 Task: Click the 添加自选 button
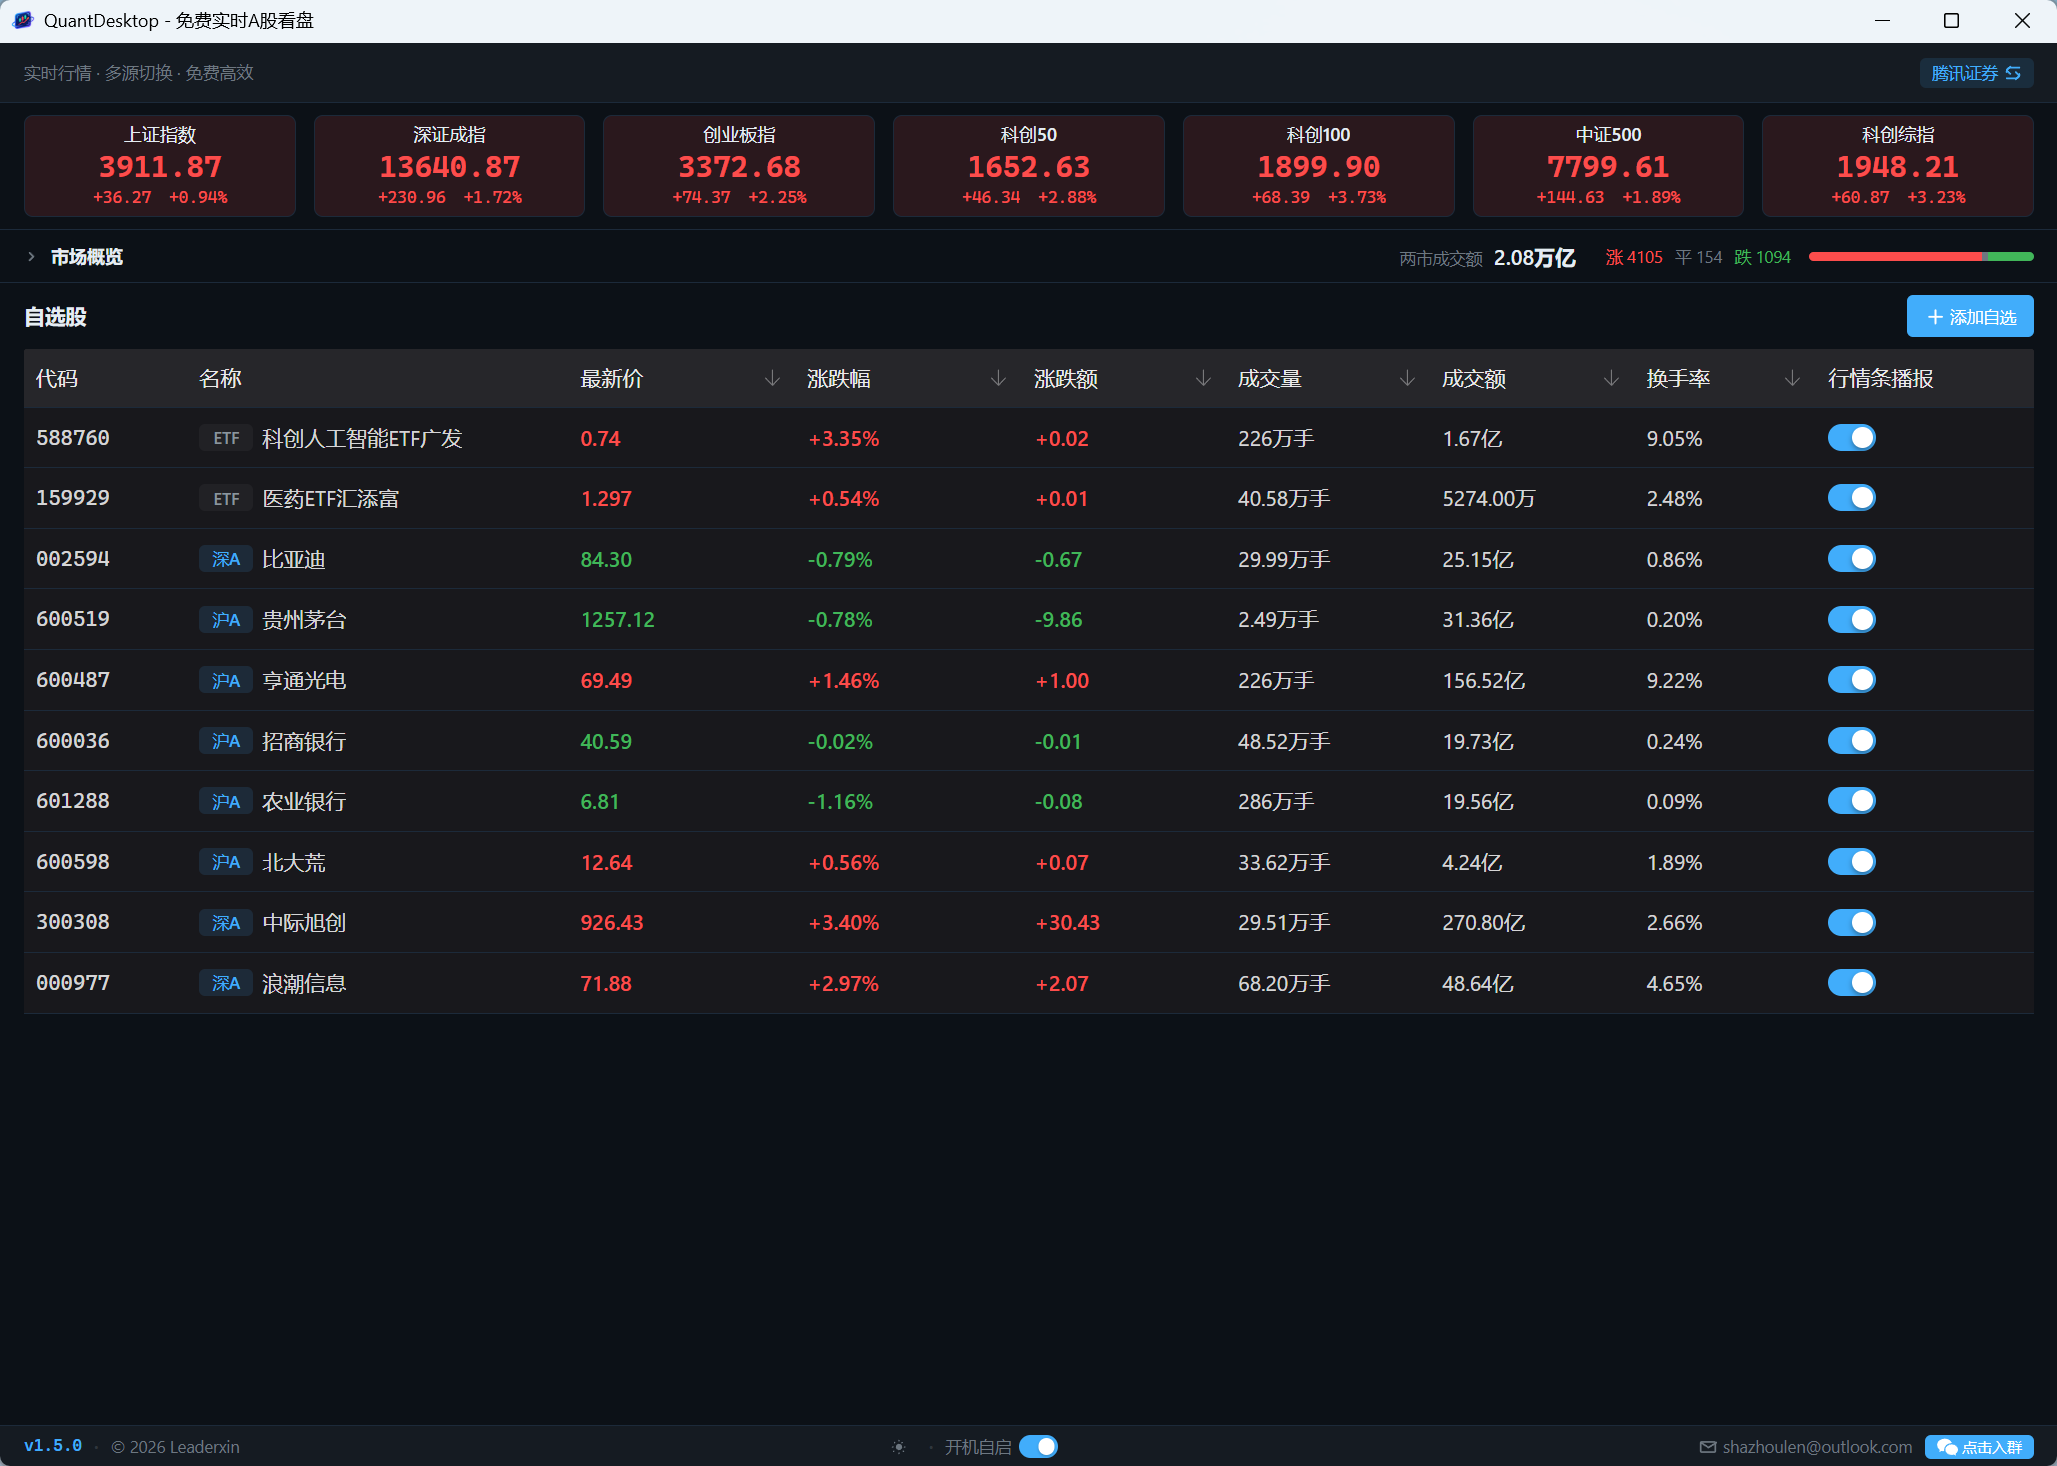[1970, 317]
